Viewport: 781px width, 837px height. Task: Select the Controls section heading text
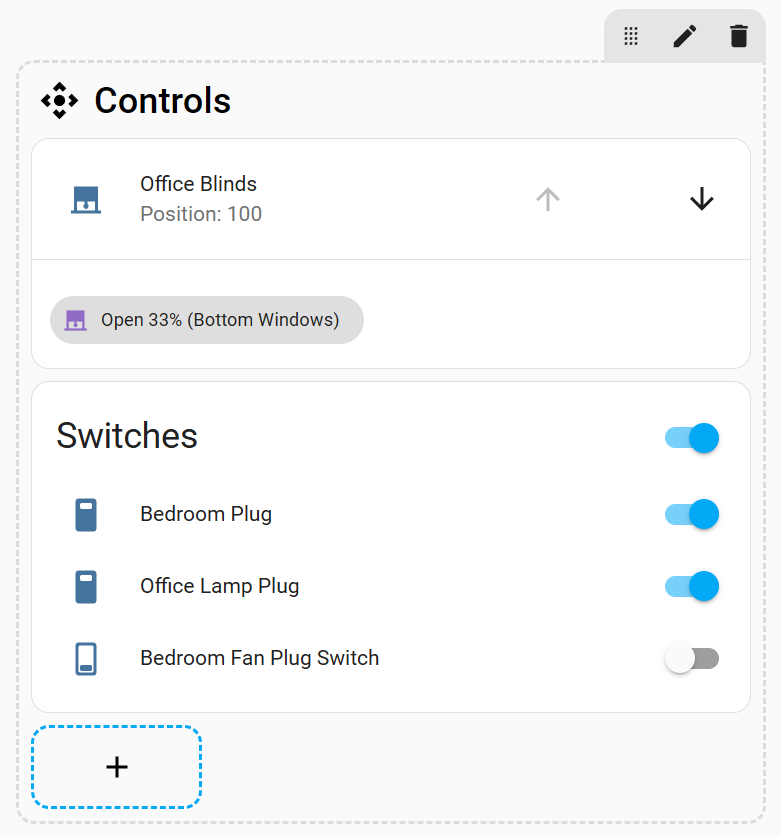point(162,101)
